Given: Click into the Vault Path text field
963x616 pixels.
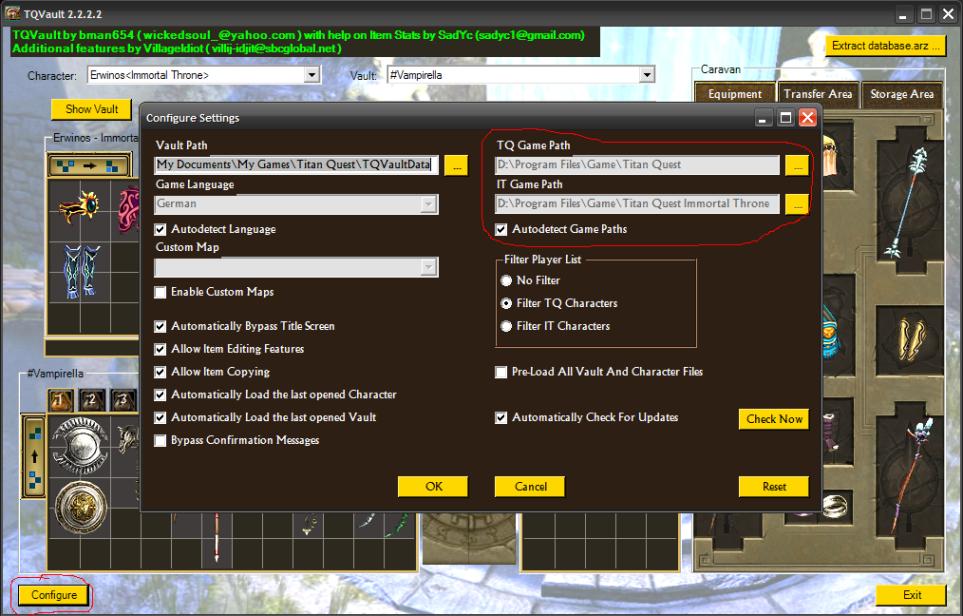Looking at the screenshot, I should click(x=297, y=165).
